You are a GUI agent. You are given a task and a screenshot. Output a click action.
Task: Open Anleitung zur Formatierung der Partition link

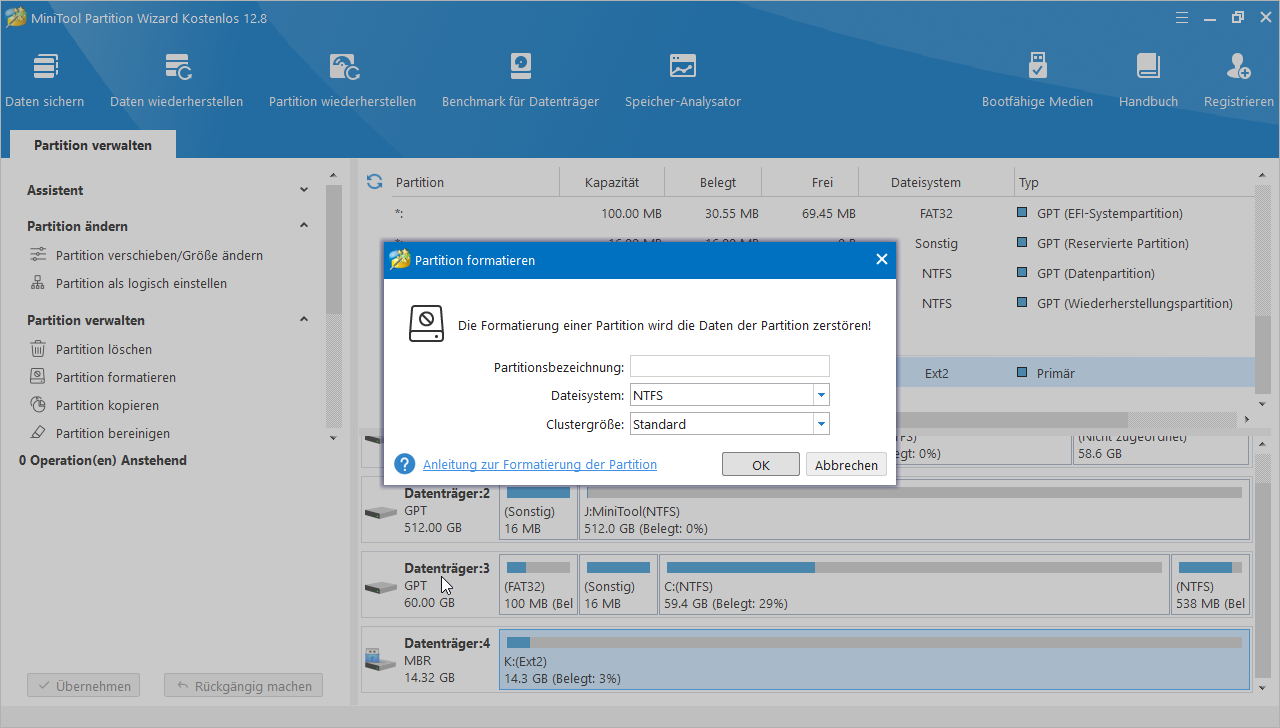click(x=540, y=464)
